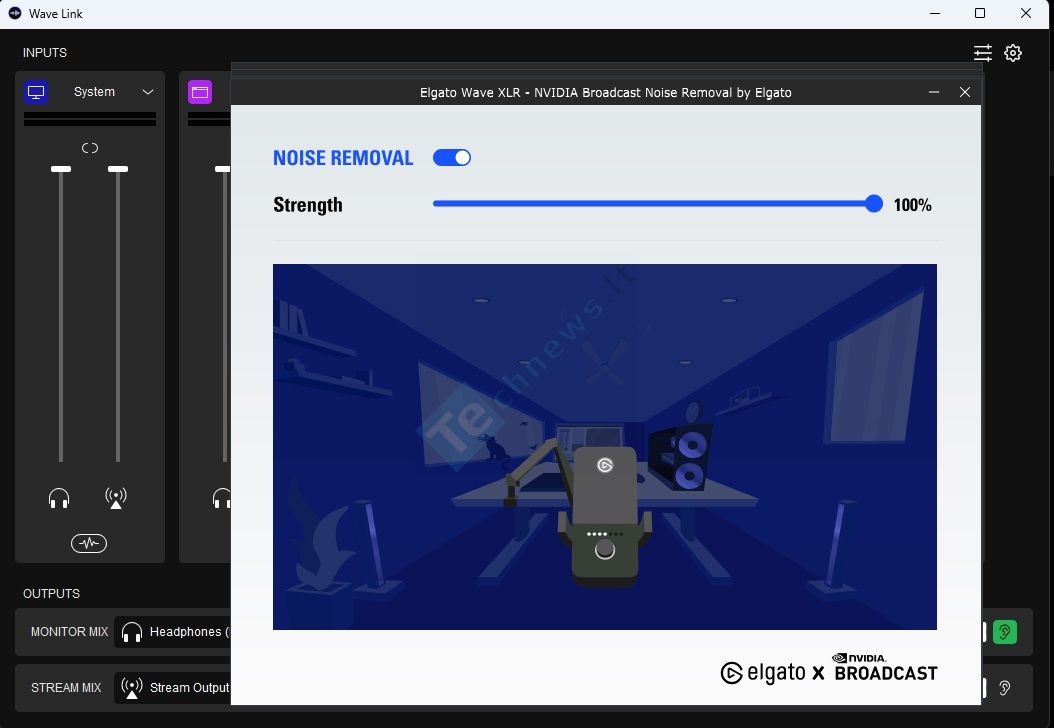This screenshot has height=728, width=1054.
Task: Toggle the Noise Removal switch
Action: (x=452, y=157)
